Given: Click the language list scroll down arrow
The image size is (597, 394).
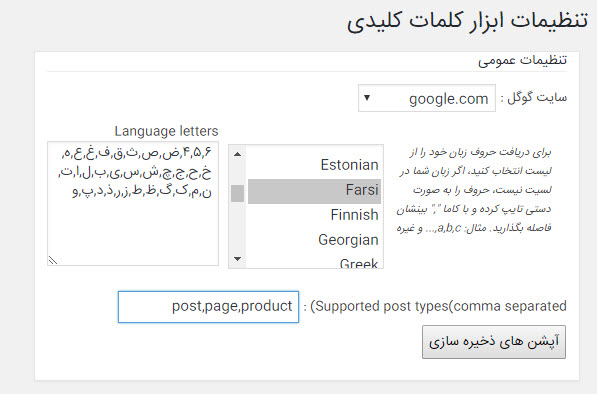Looking at the screenshot, I should (238, 259).
